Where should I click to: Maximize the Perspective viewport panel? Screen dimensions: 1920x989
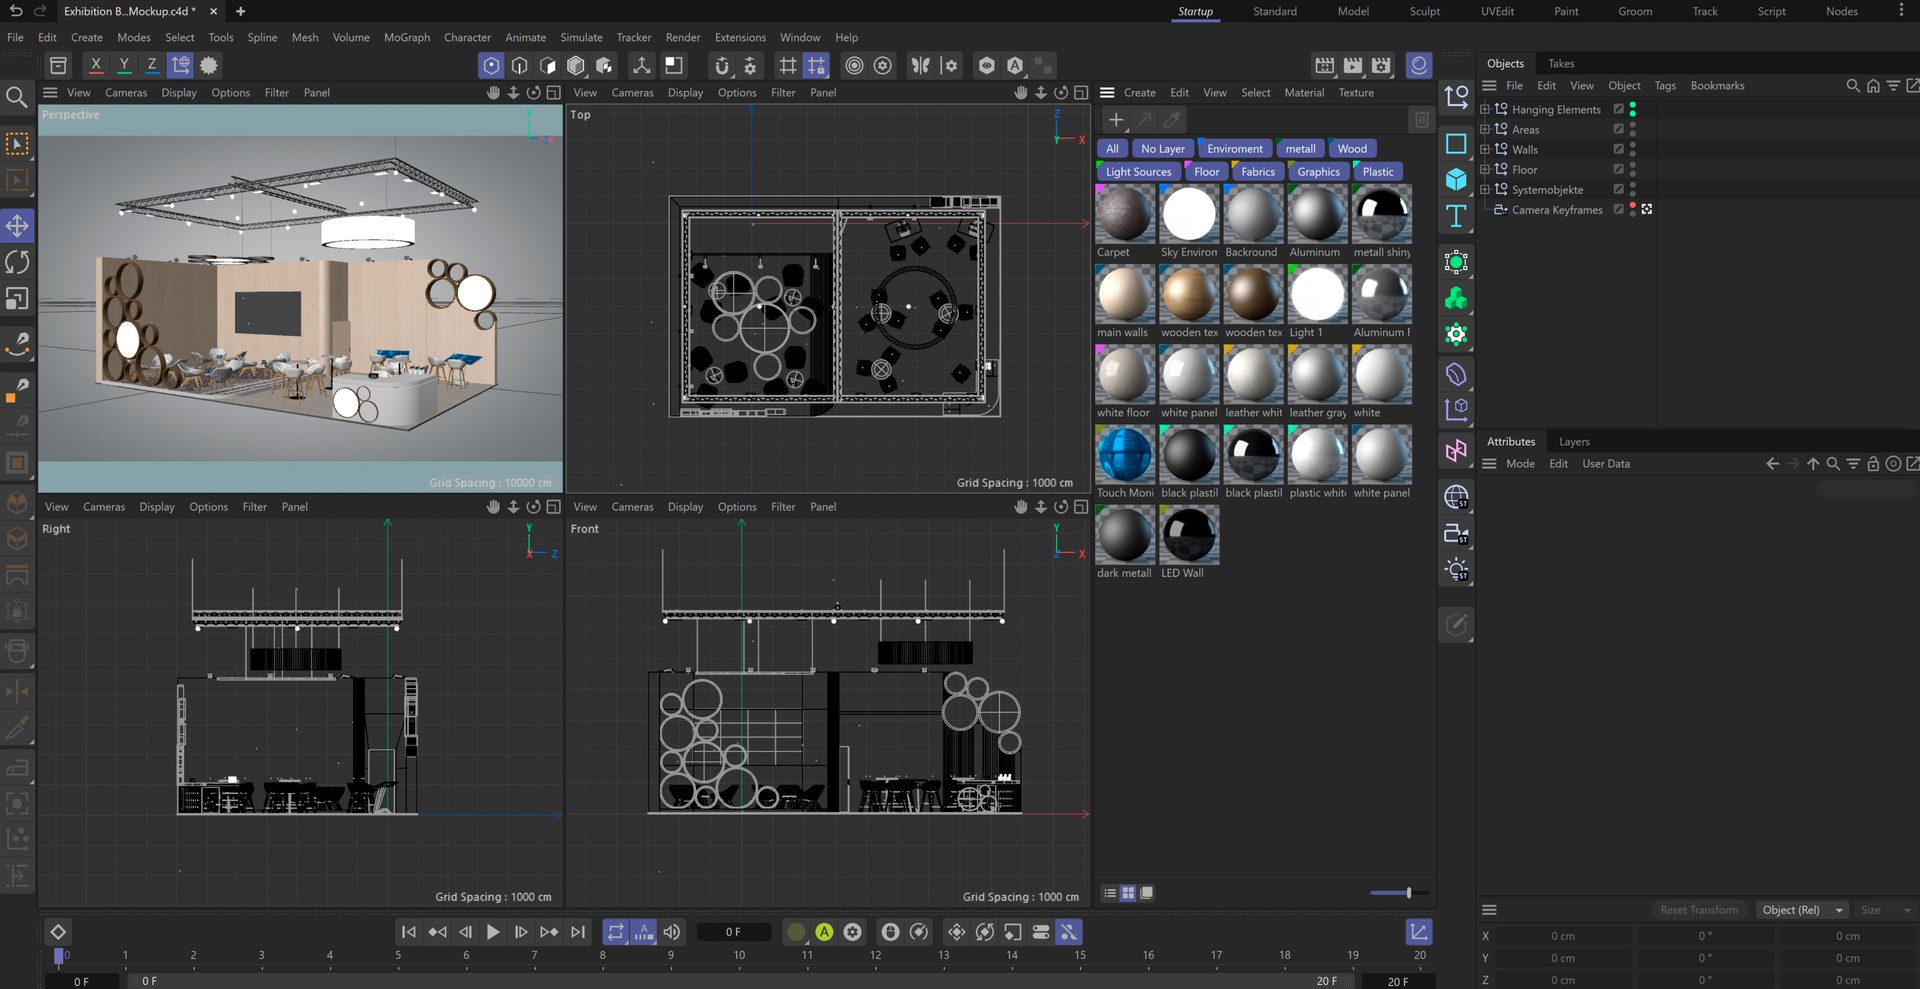click(553, 92)
